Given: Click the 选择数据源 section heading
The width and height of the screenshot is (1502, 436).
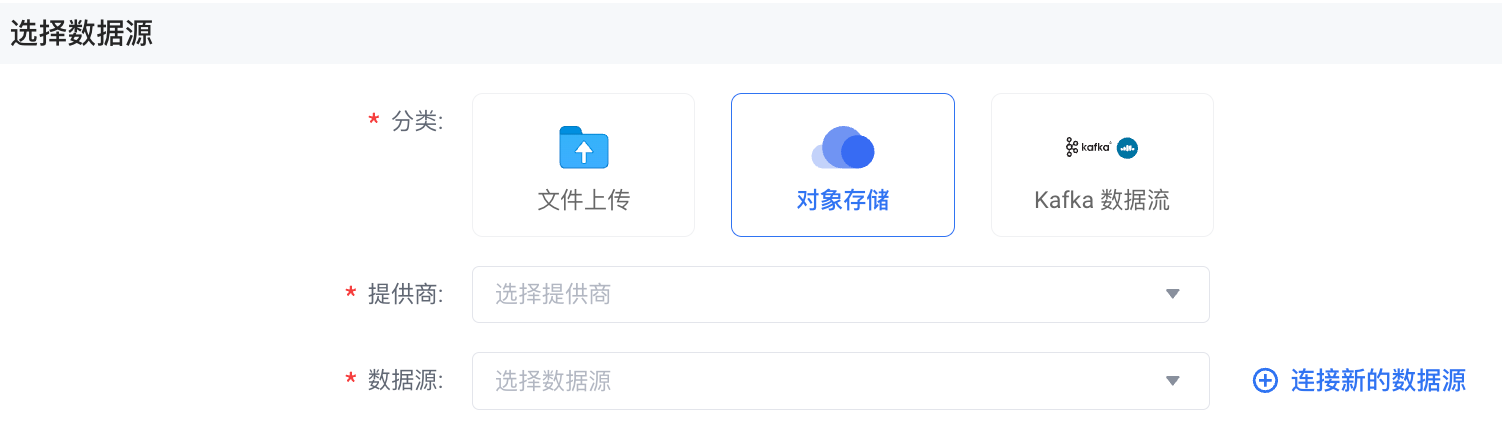Looking at the screenshot, I should click(x=81, y=33).
